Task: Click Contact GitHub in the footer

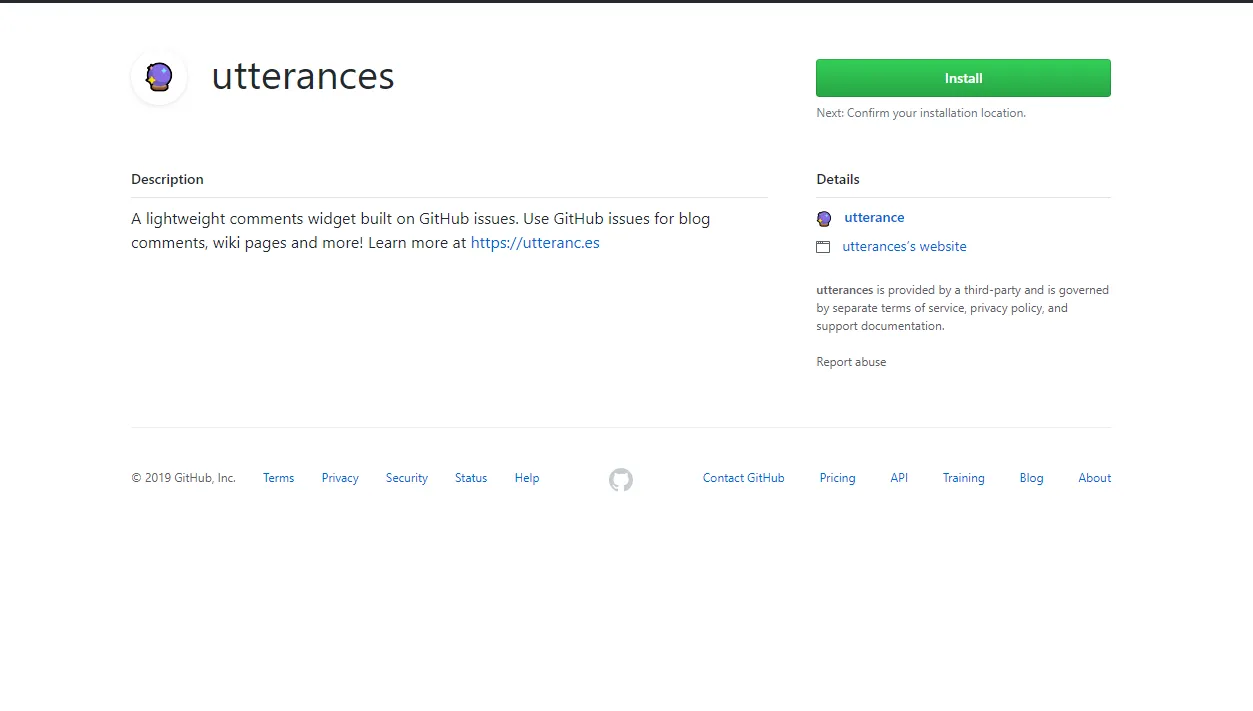Action: 743,477
